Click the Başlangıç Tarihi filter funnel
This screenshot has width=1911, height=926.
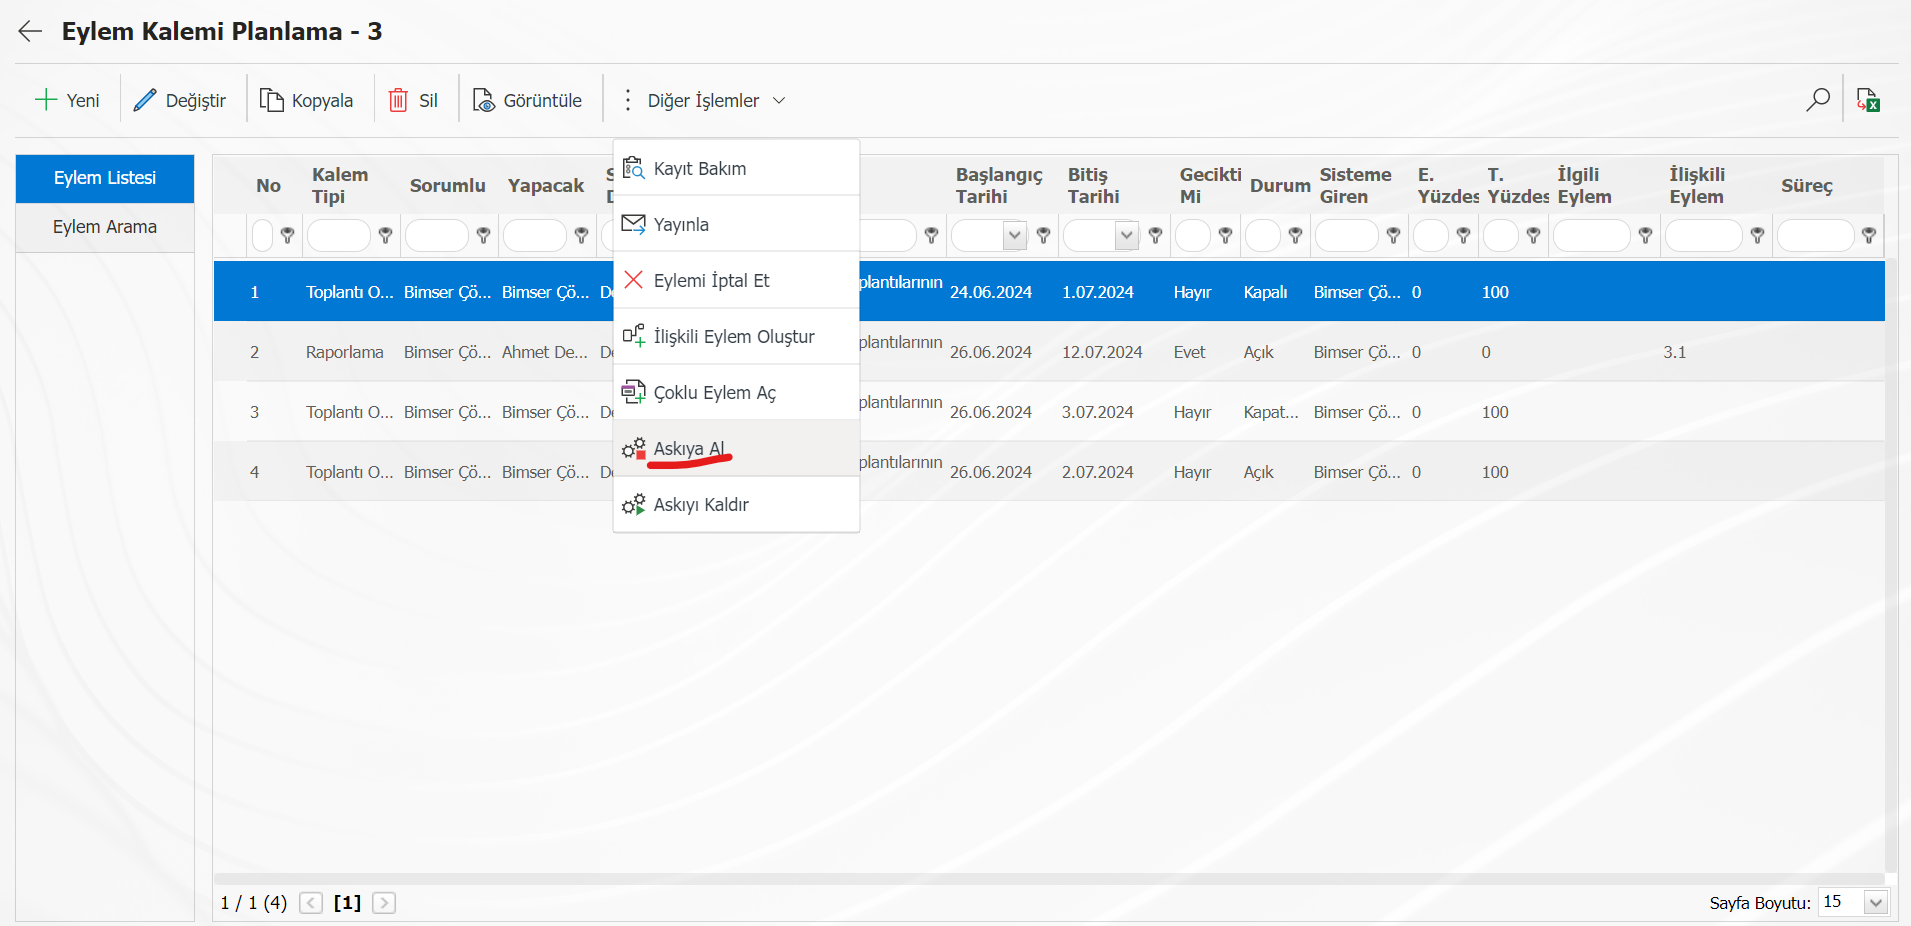pos(1043,235)
